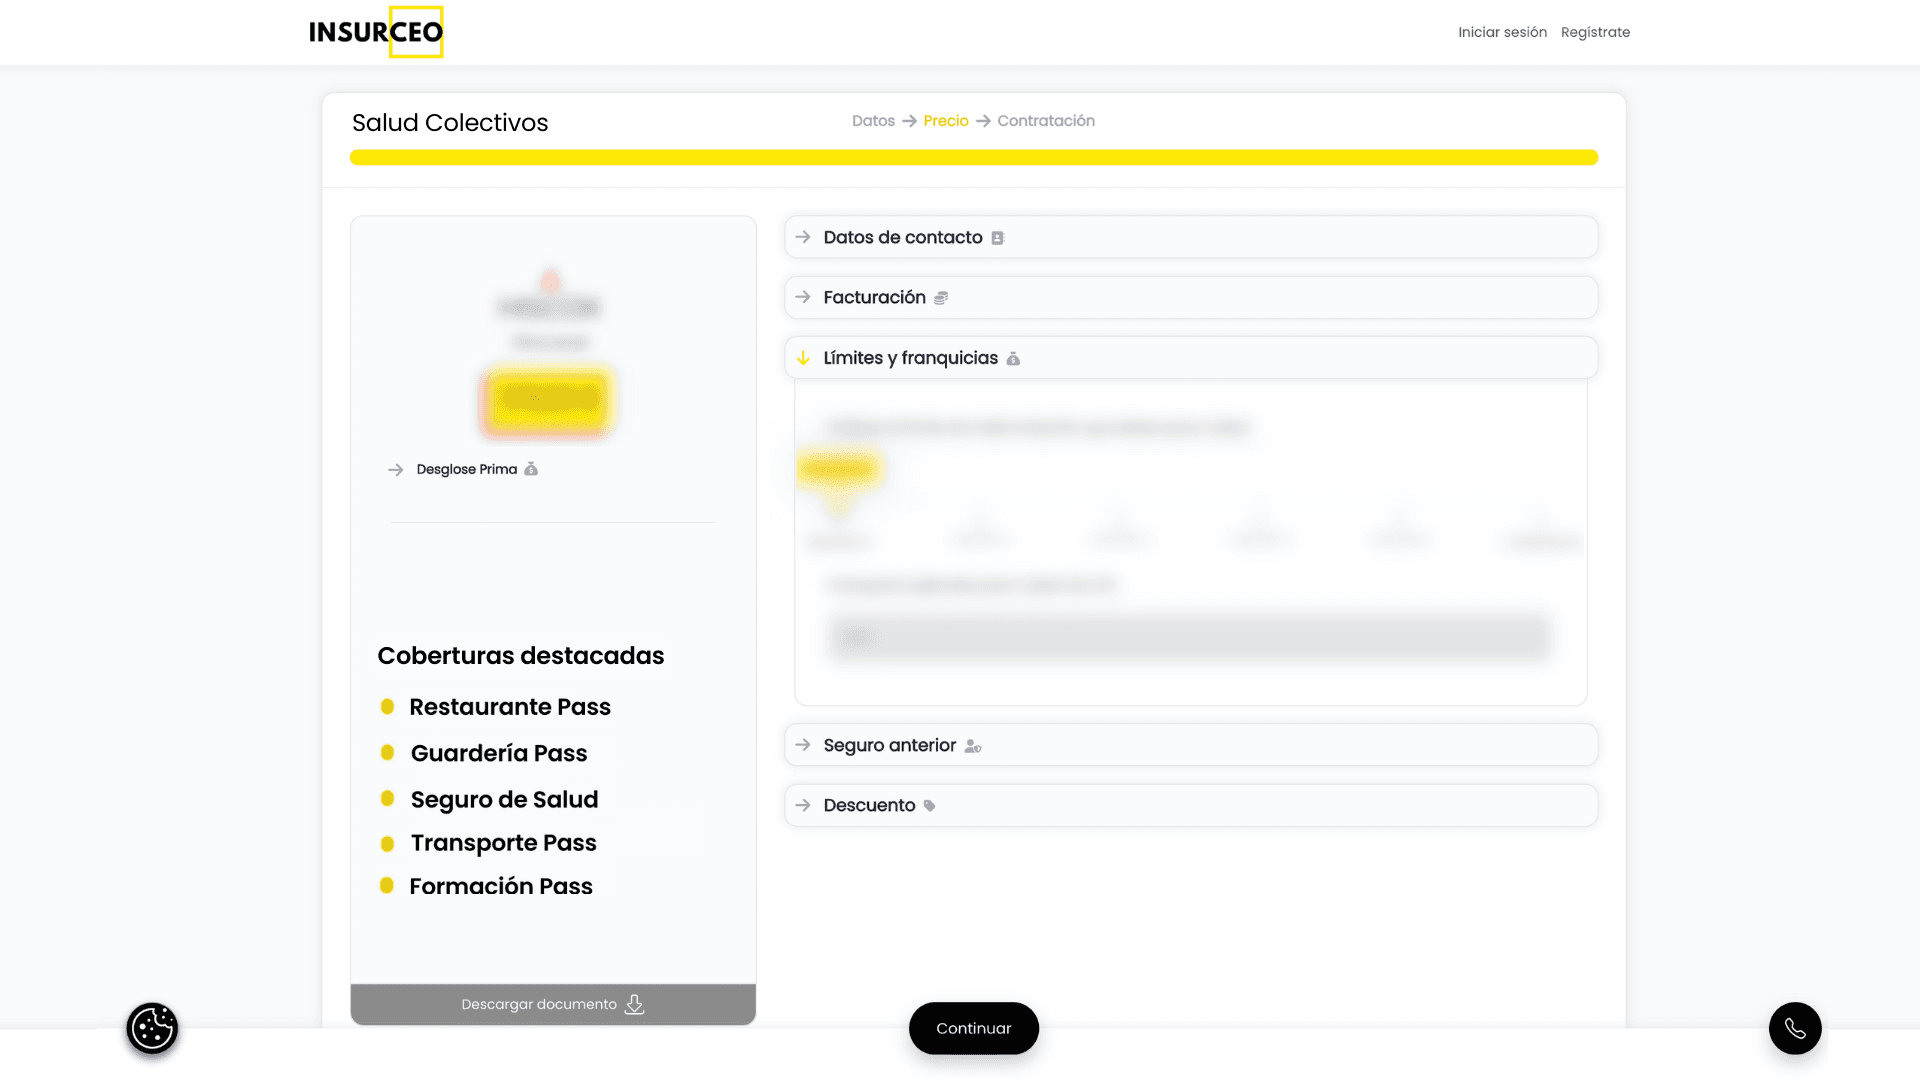Screen dimensions: 1920x1080
Task: Expand the Facturación section
Action: 874,298
